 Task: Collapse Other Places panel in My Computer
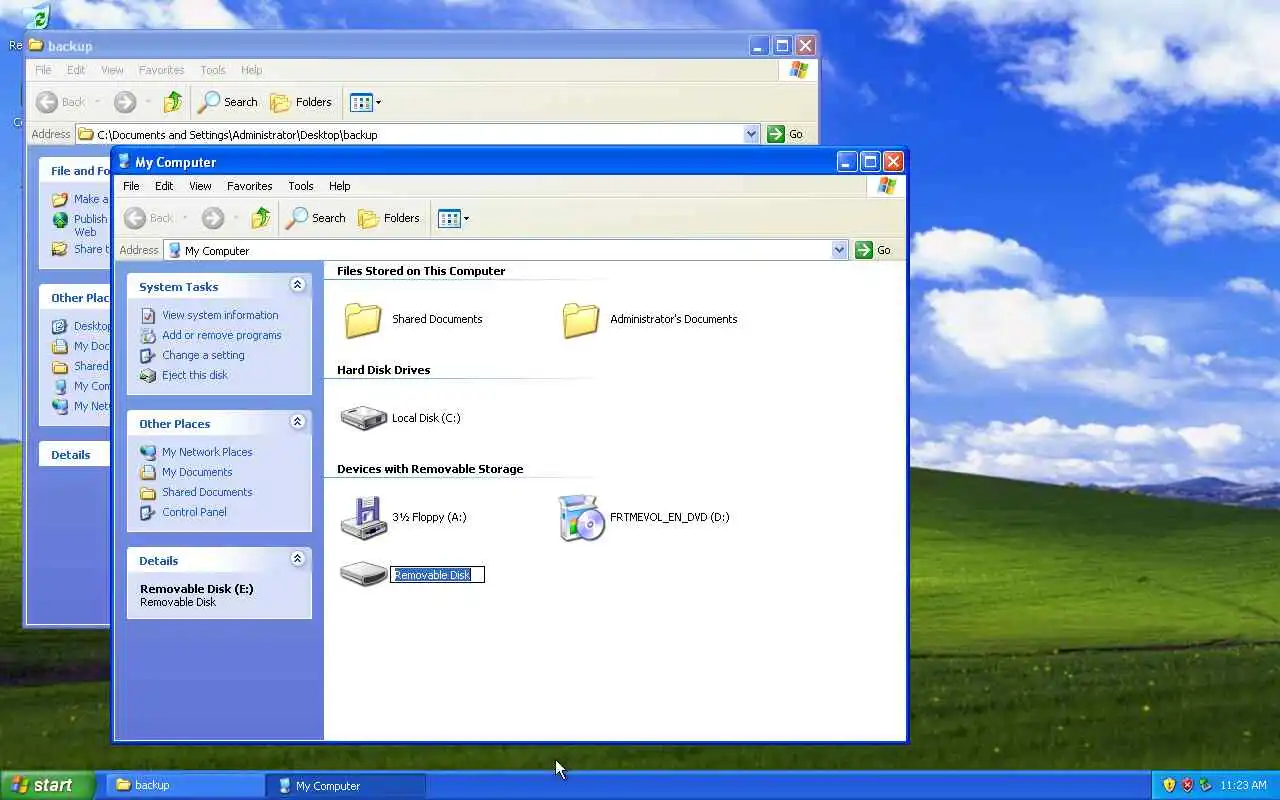pos(297,422)
